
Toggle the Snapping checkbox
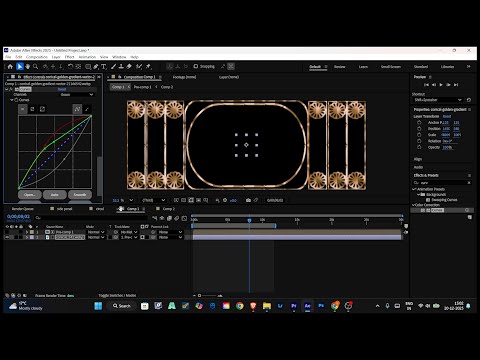coord(196,66)
